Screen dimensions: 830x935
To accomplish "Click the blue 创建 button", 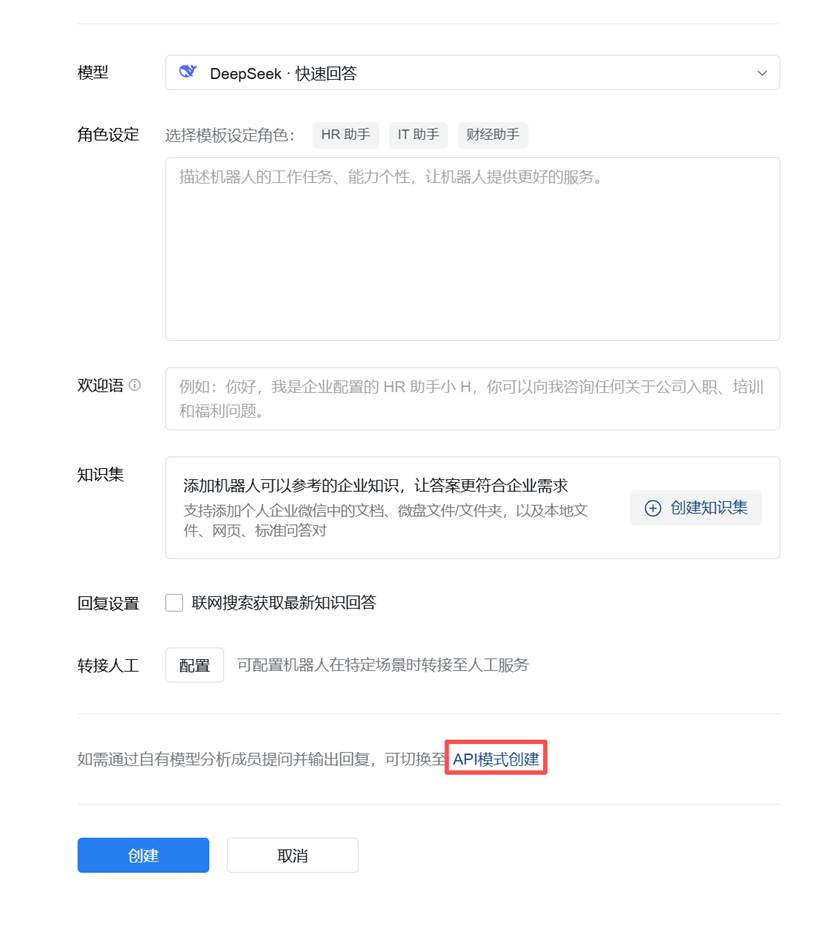I will pos(143,855).
